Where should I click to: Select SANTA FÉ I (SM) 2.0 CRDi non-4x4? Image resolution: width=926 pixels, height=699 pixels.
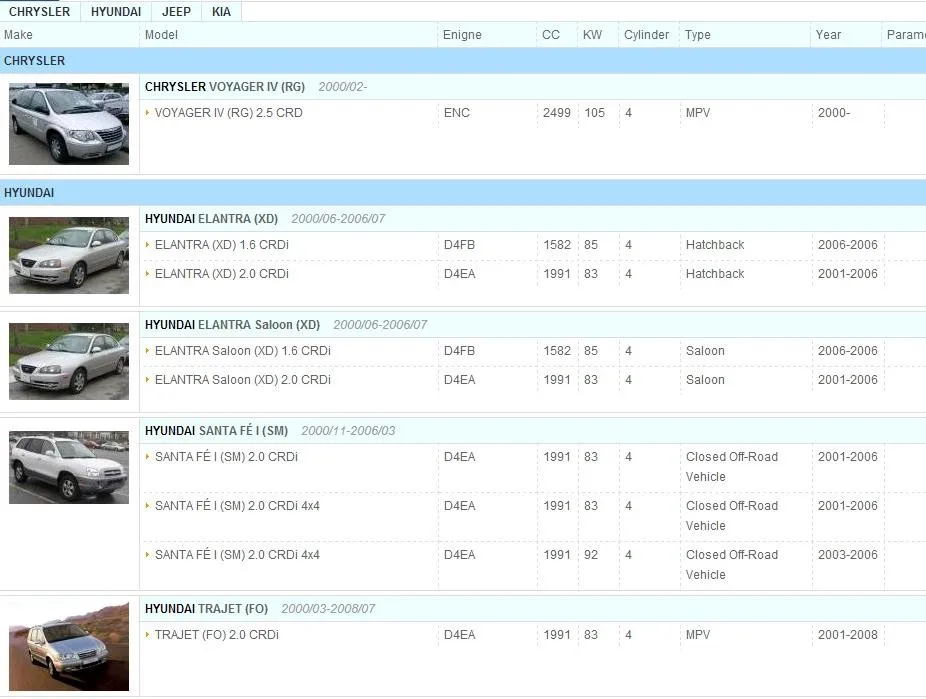(x=226, y=457)
